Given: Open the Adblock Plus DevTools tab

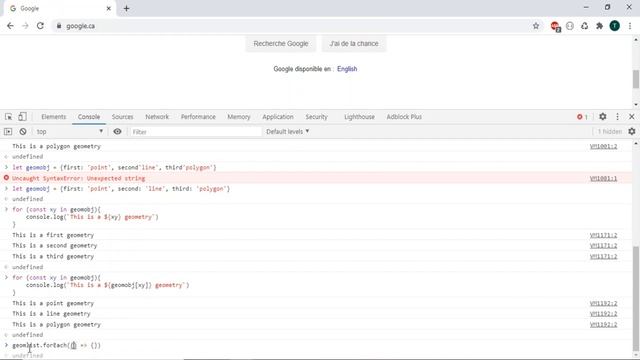Looking at the screenshot, I should point(404,117).
